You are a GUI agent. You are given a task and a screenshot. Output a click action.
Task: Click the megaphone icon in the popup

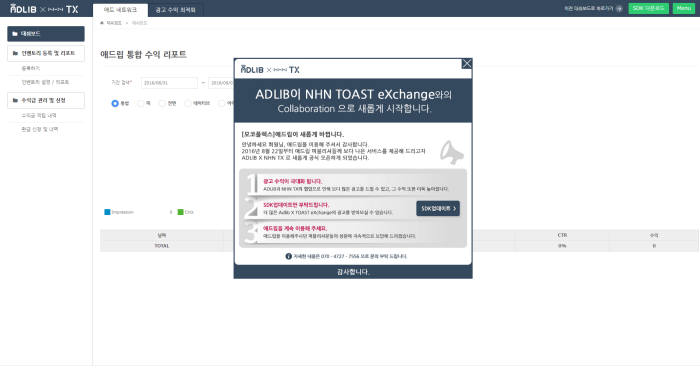point(451,153)
